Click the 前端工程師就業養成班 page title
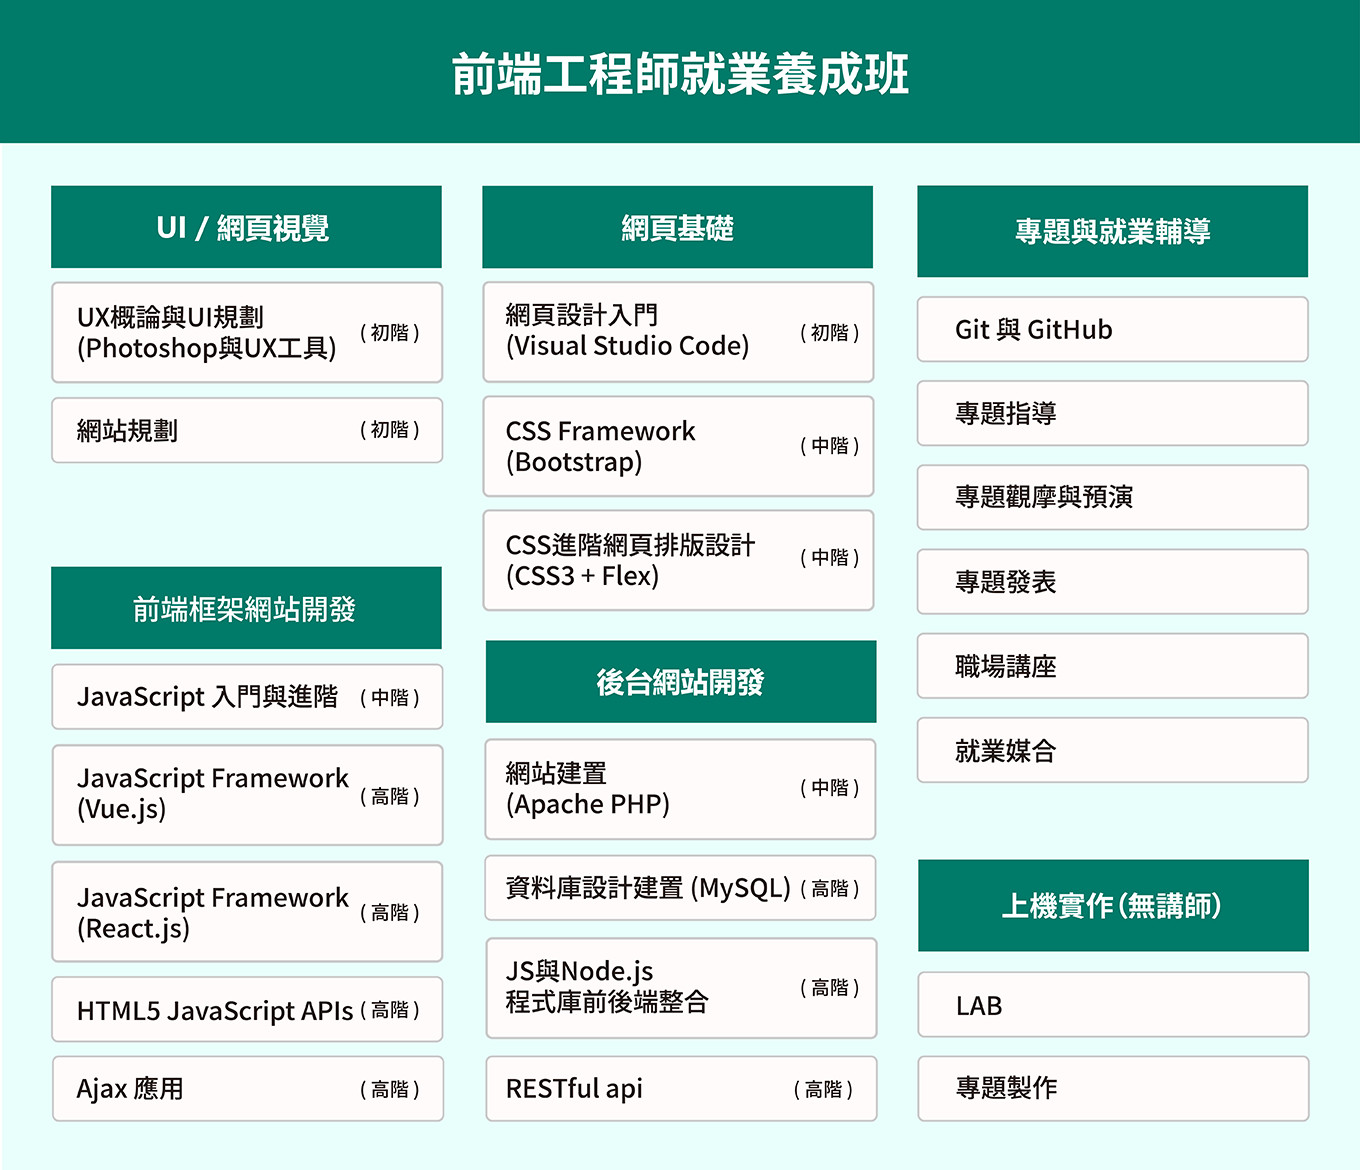This screenshot has width=1360, height=1170. [x=680, y=74]
